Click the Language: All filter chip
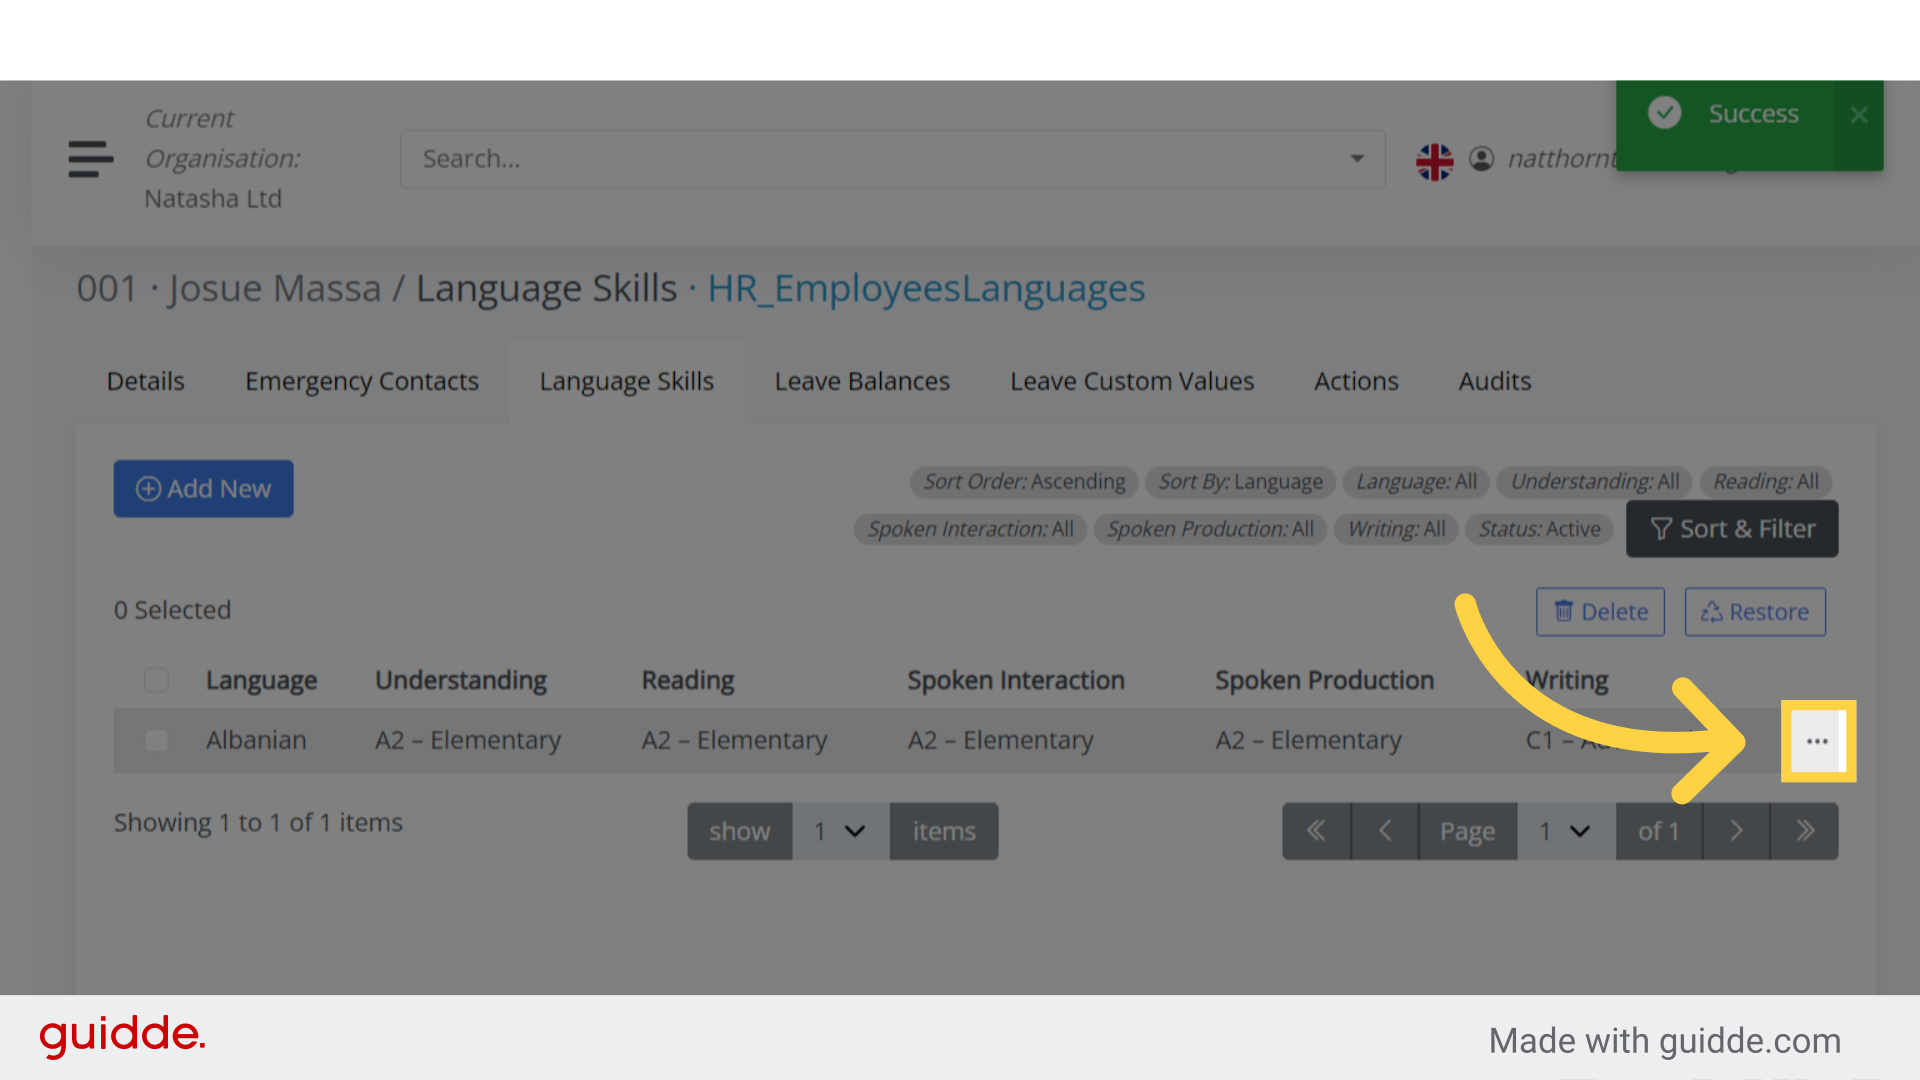Viewport: 1920px width, 1080px height. coord(1416,482)
